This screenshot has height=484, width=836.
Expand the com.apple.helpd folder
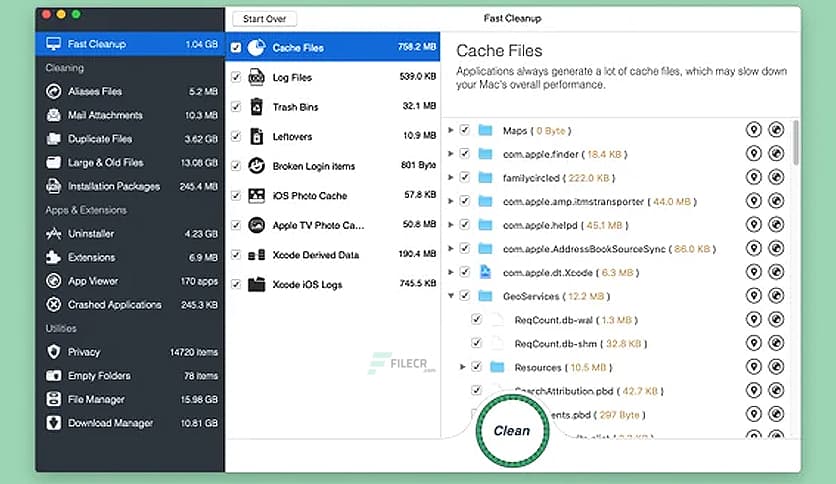(x=451, y=224)
